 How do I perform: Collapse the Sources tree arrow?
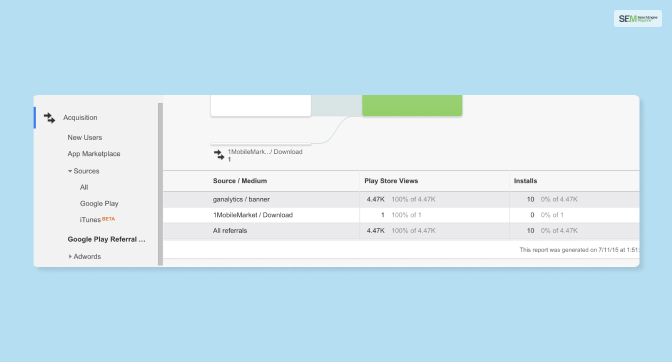[70, 171]
